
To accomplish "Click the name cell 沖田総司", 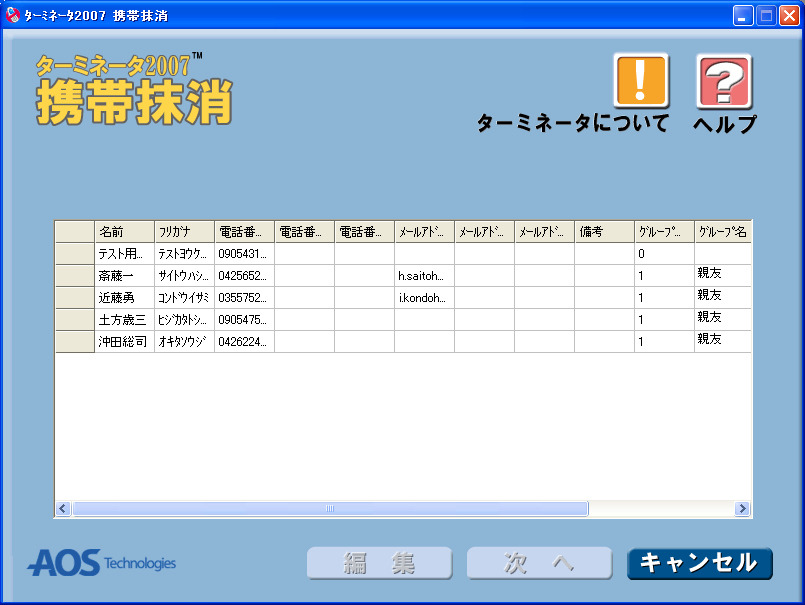I will [124, 342].
